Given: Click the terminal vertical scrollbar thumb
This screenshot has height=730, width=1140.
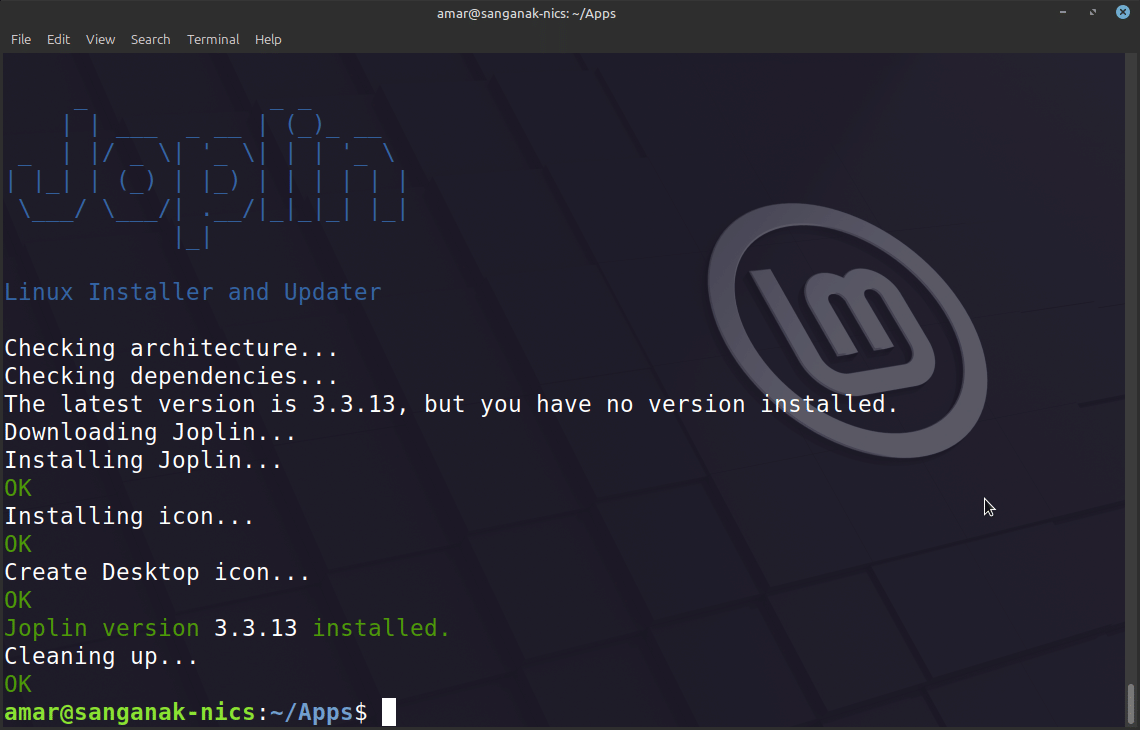Looking at the screenshot, I should [x=1131, y=705].
